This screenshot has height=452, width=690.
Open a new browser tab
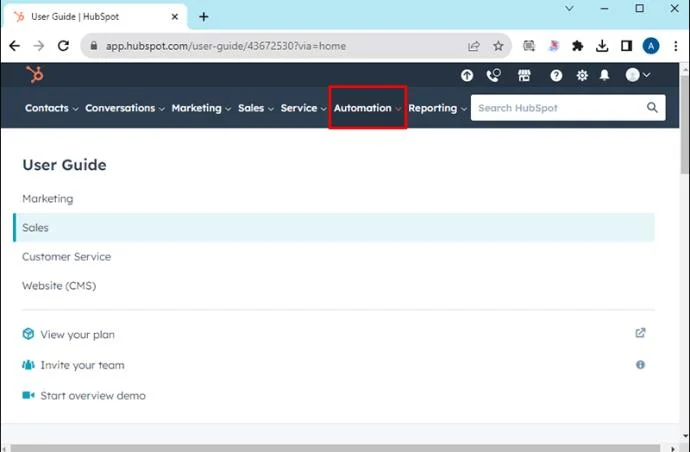[203, 17]
